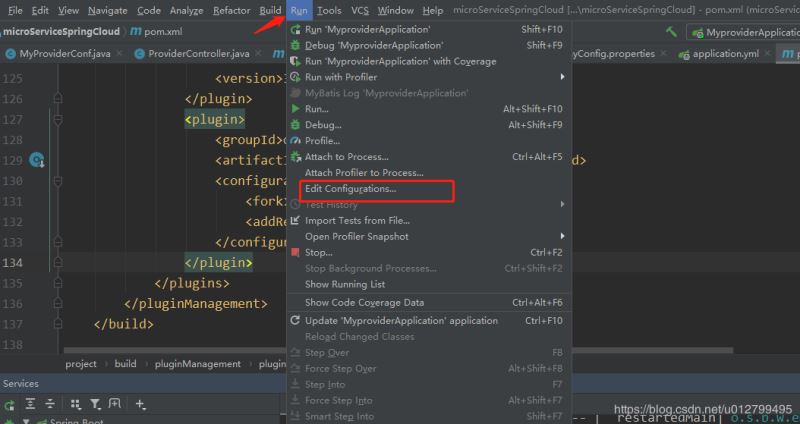Open Group By options in Services toolbar

click(x=76, y=405)
